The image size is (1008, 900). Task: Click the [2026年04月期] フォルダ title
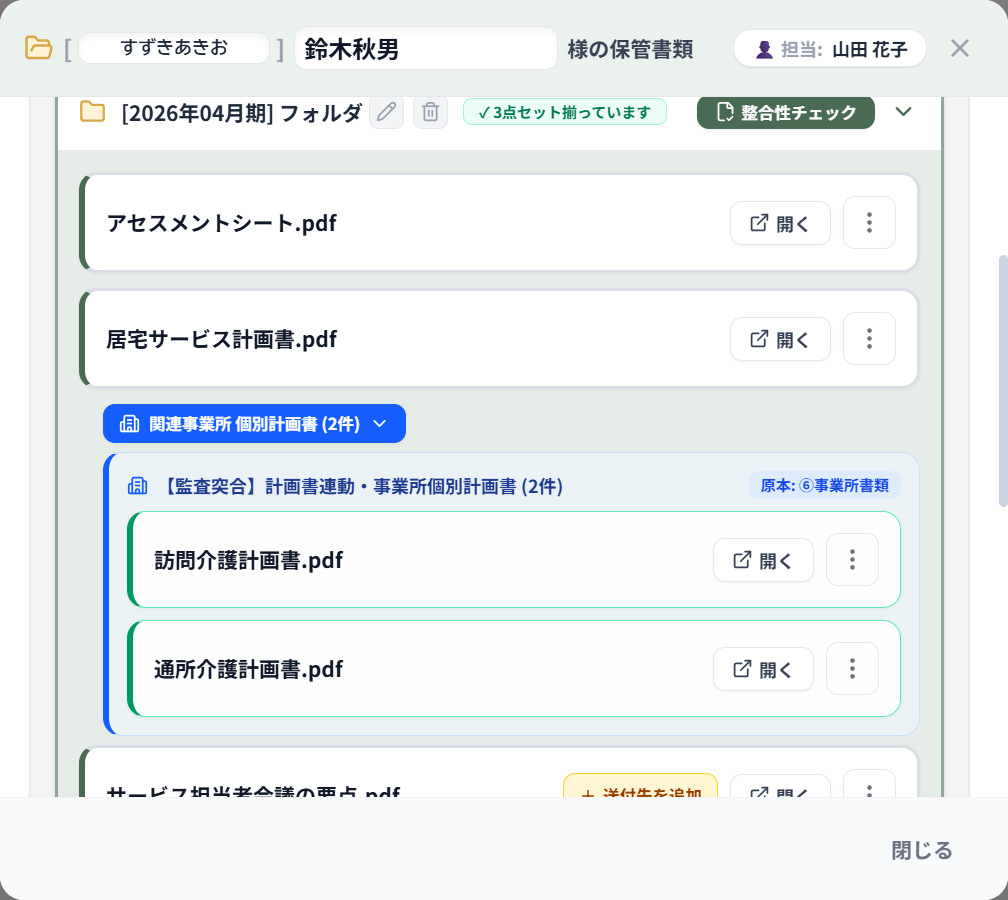242,113
